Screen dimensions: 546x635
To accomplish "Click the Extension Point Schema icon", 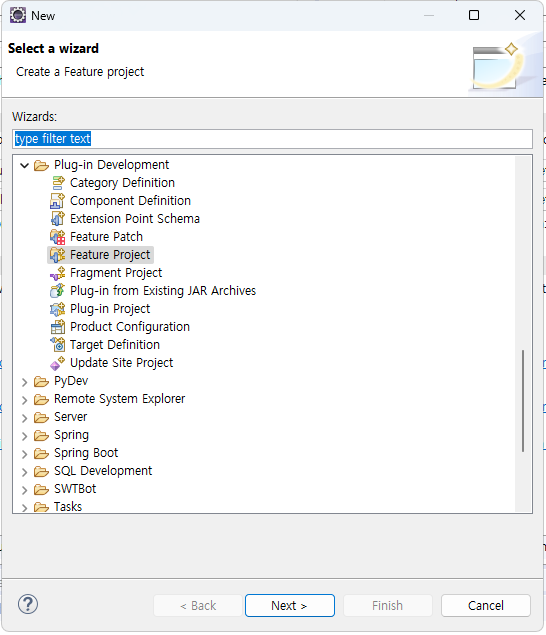I will click(x=58, y=219).
